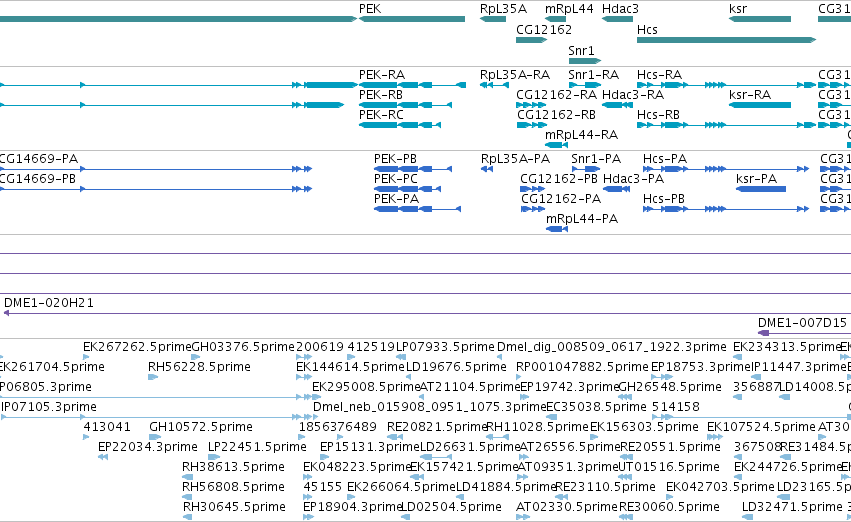Click EST label Dmel_dig_008509_0617_1922.3prime
This screenshot has width=851, height=522.
pos(612,347)
